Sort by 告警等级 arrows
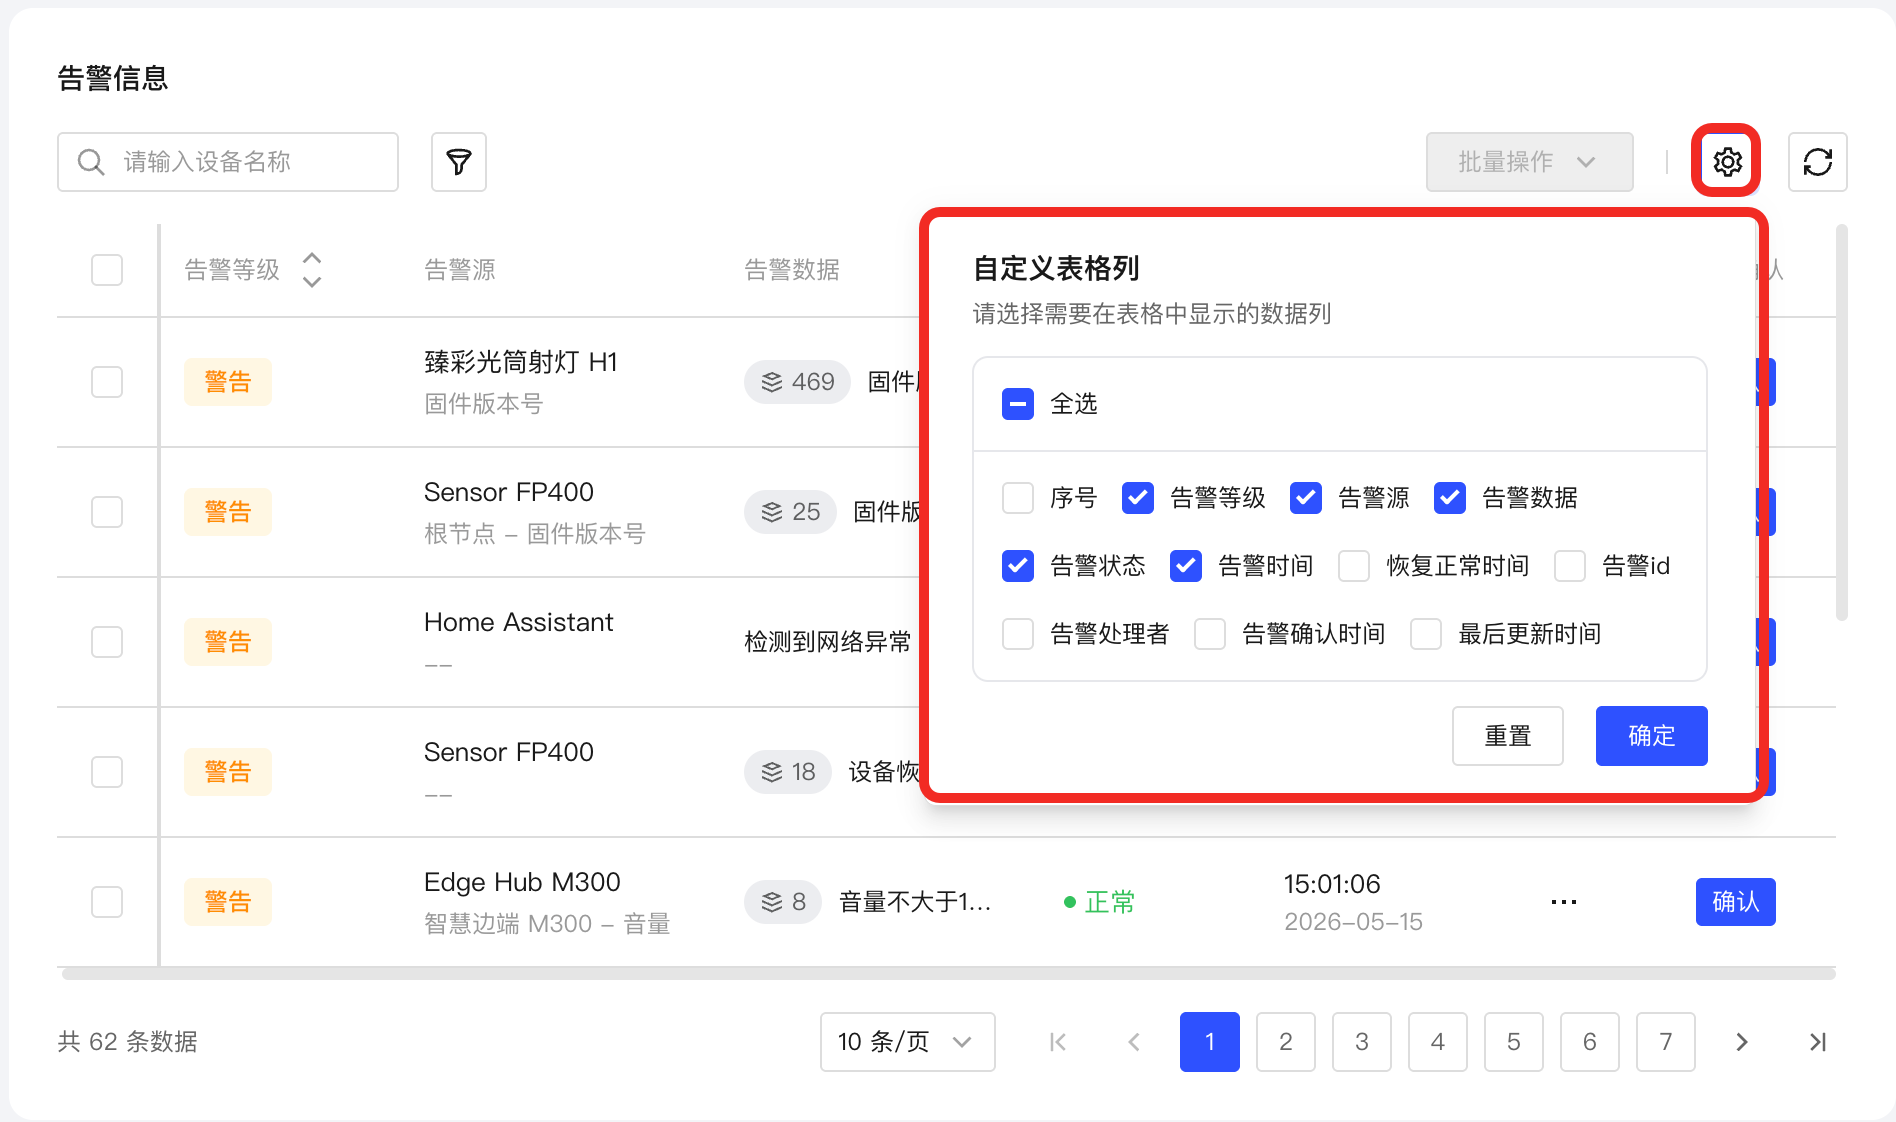1896x1122 pixels. (x=312, y=270)
